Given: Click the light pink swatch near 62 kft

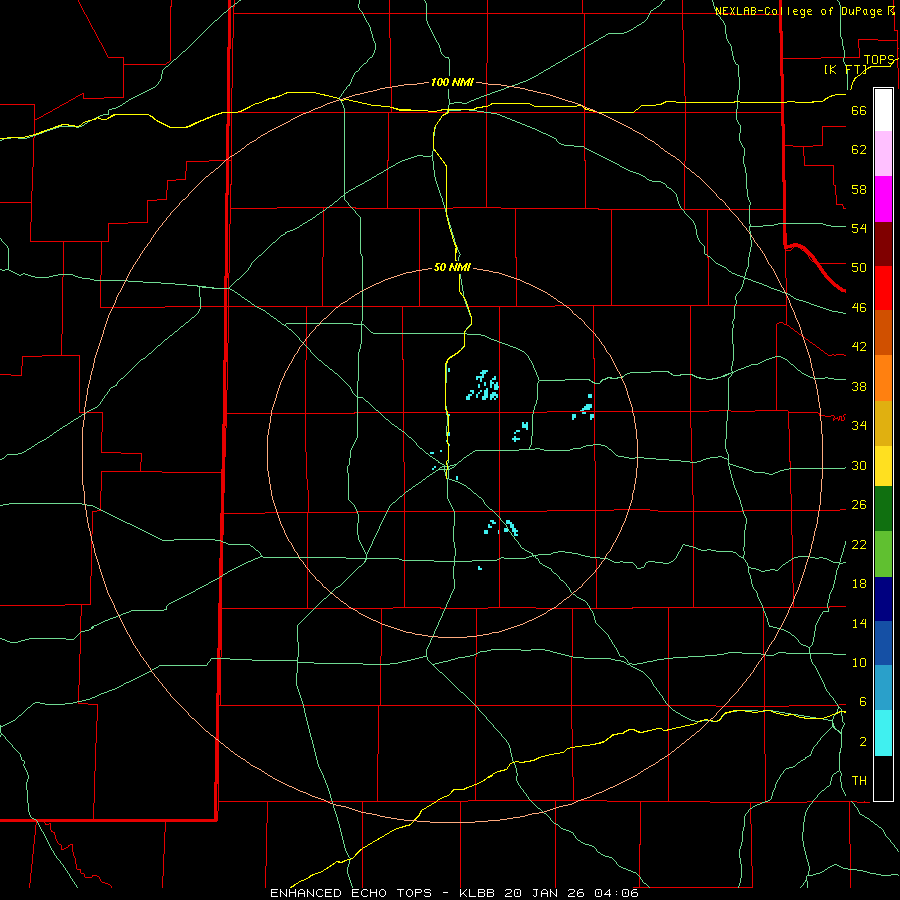Looking at the screenshot, I should pyautogui.click(x=883, y=153).
